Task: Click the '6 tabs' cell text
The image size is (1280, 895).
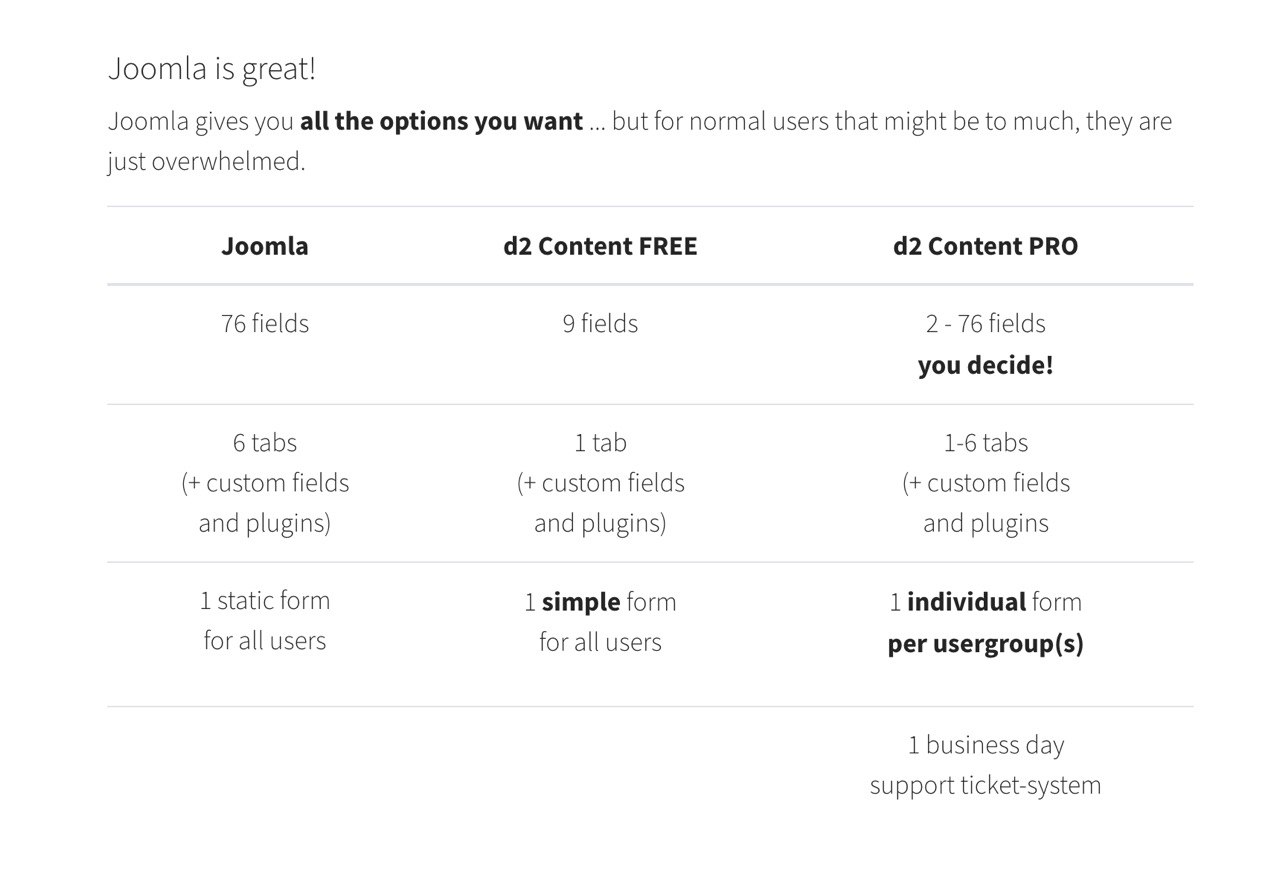Action: [265, 442]
